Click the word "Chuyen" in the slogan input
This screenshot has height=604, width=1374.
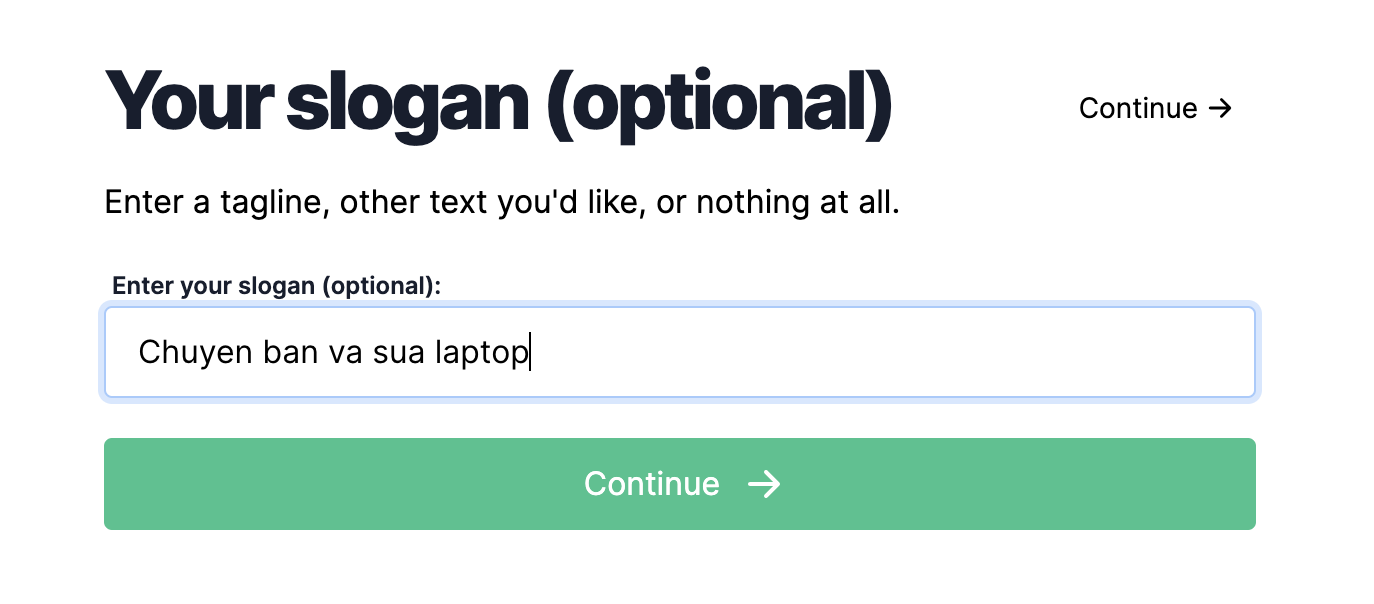pos(196,353)
